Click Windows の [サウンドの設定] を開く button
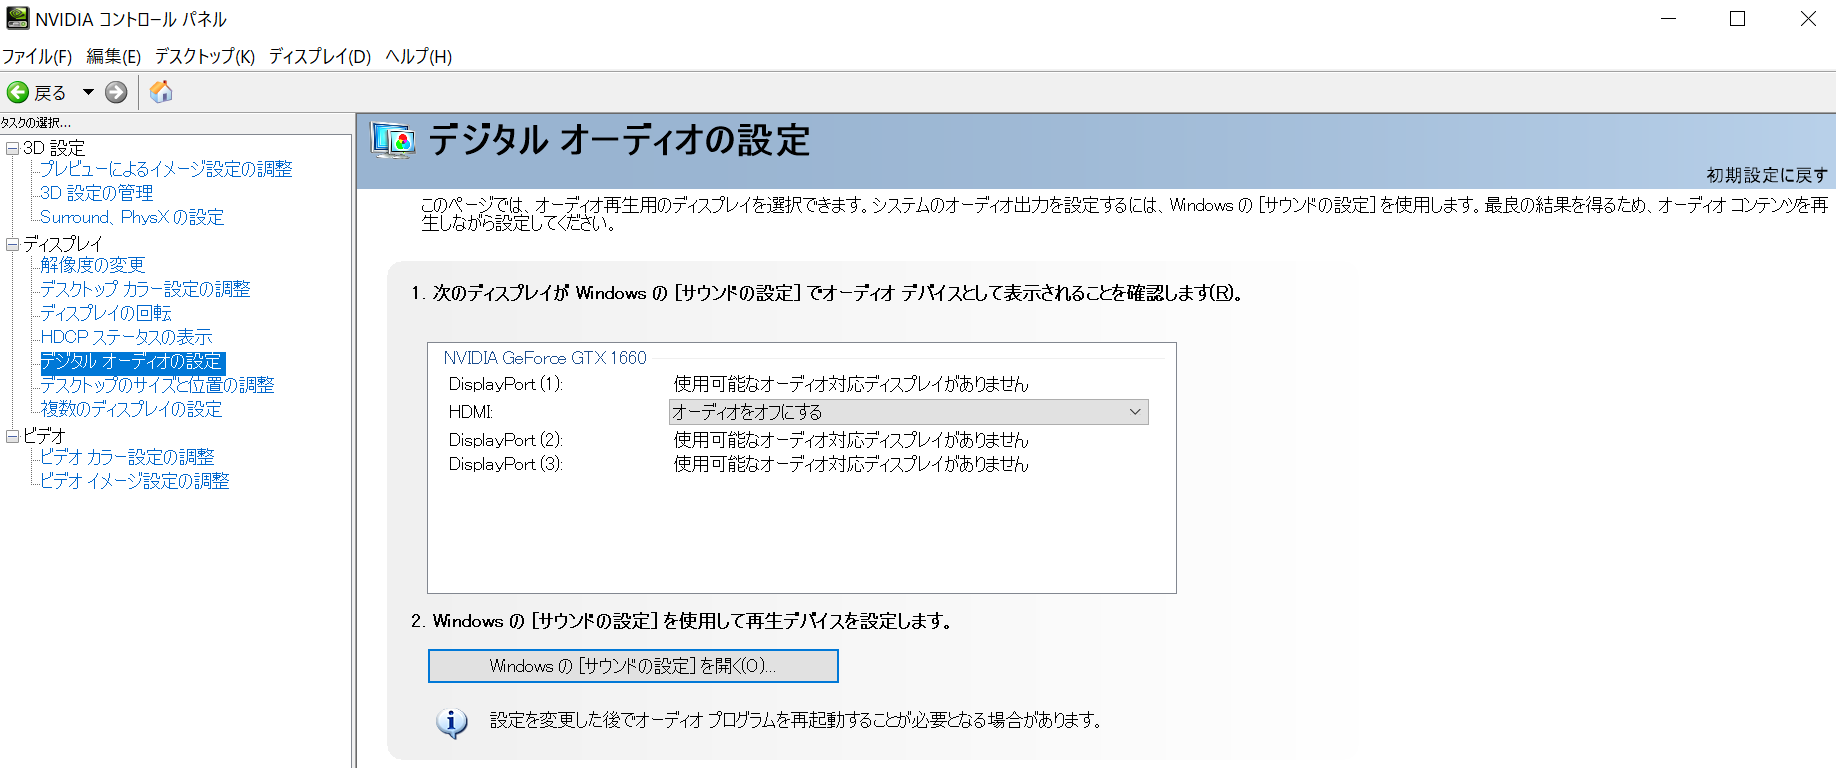Viewport: 1836px width, 768px height. tap(633, 666)
